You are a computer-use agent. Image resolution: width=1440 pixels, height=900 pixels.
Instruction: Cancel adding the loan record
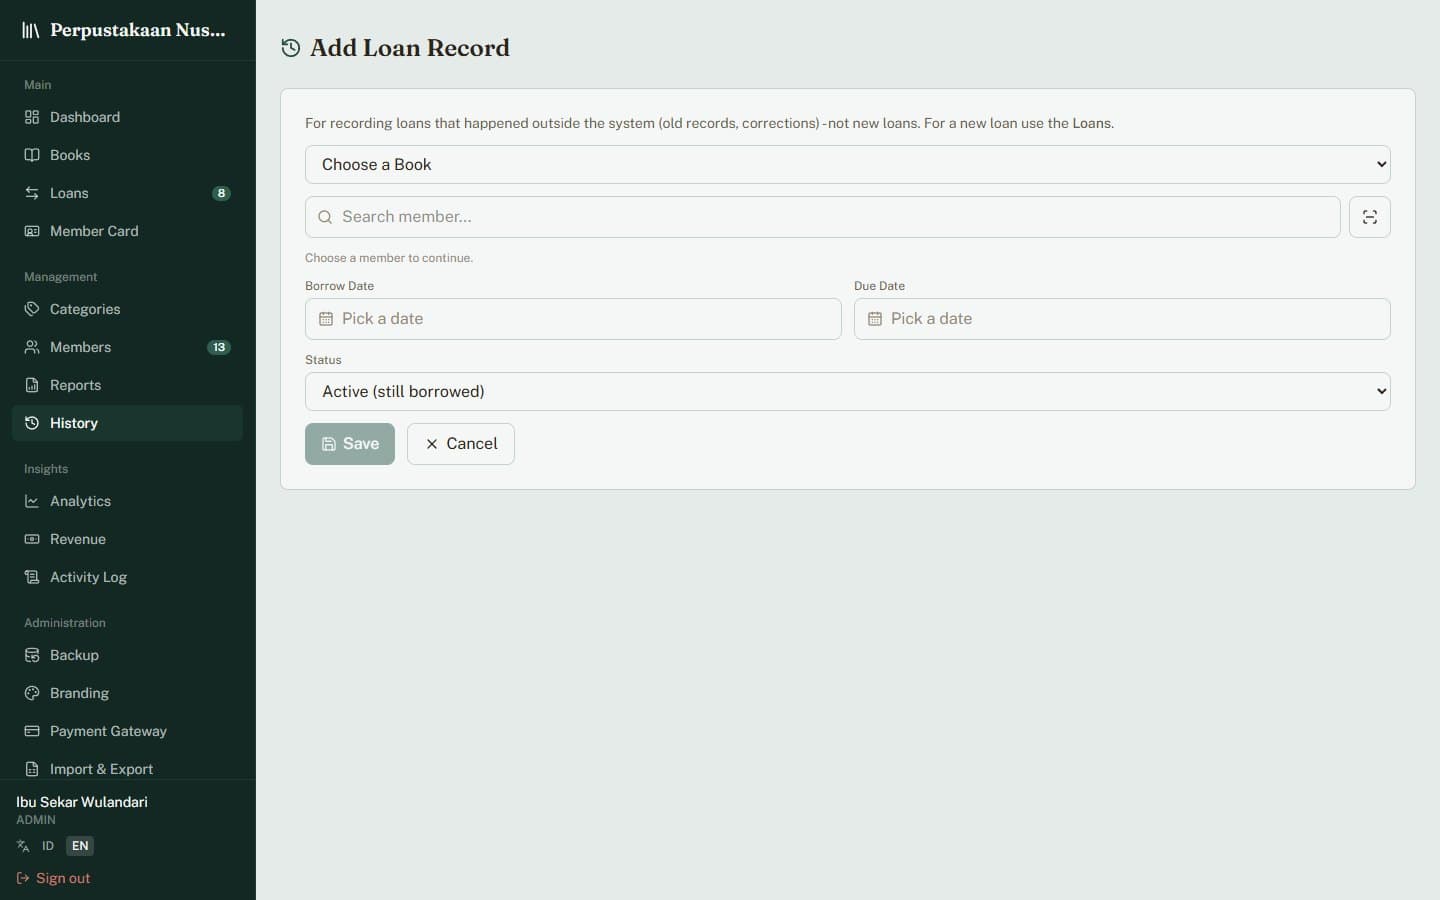[461, 444]
